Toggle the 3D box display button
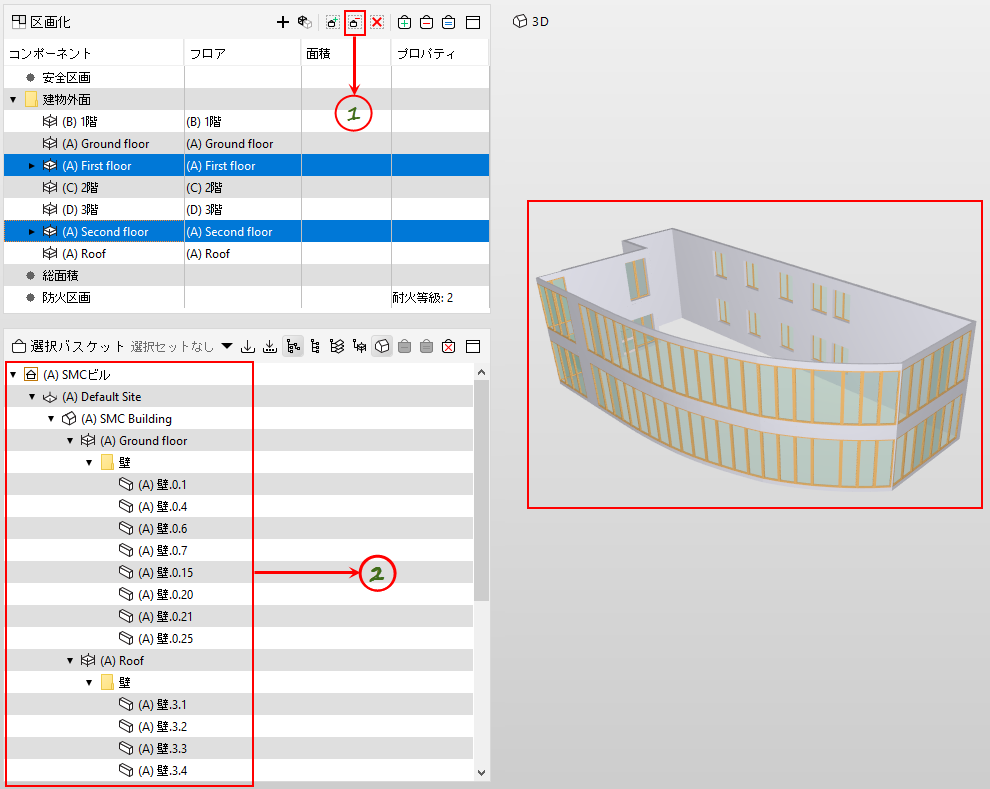 click(x=382, y=346)
